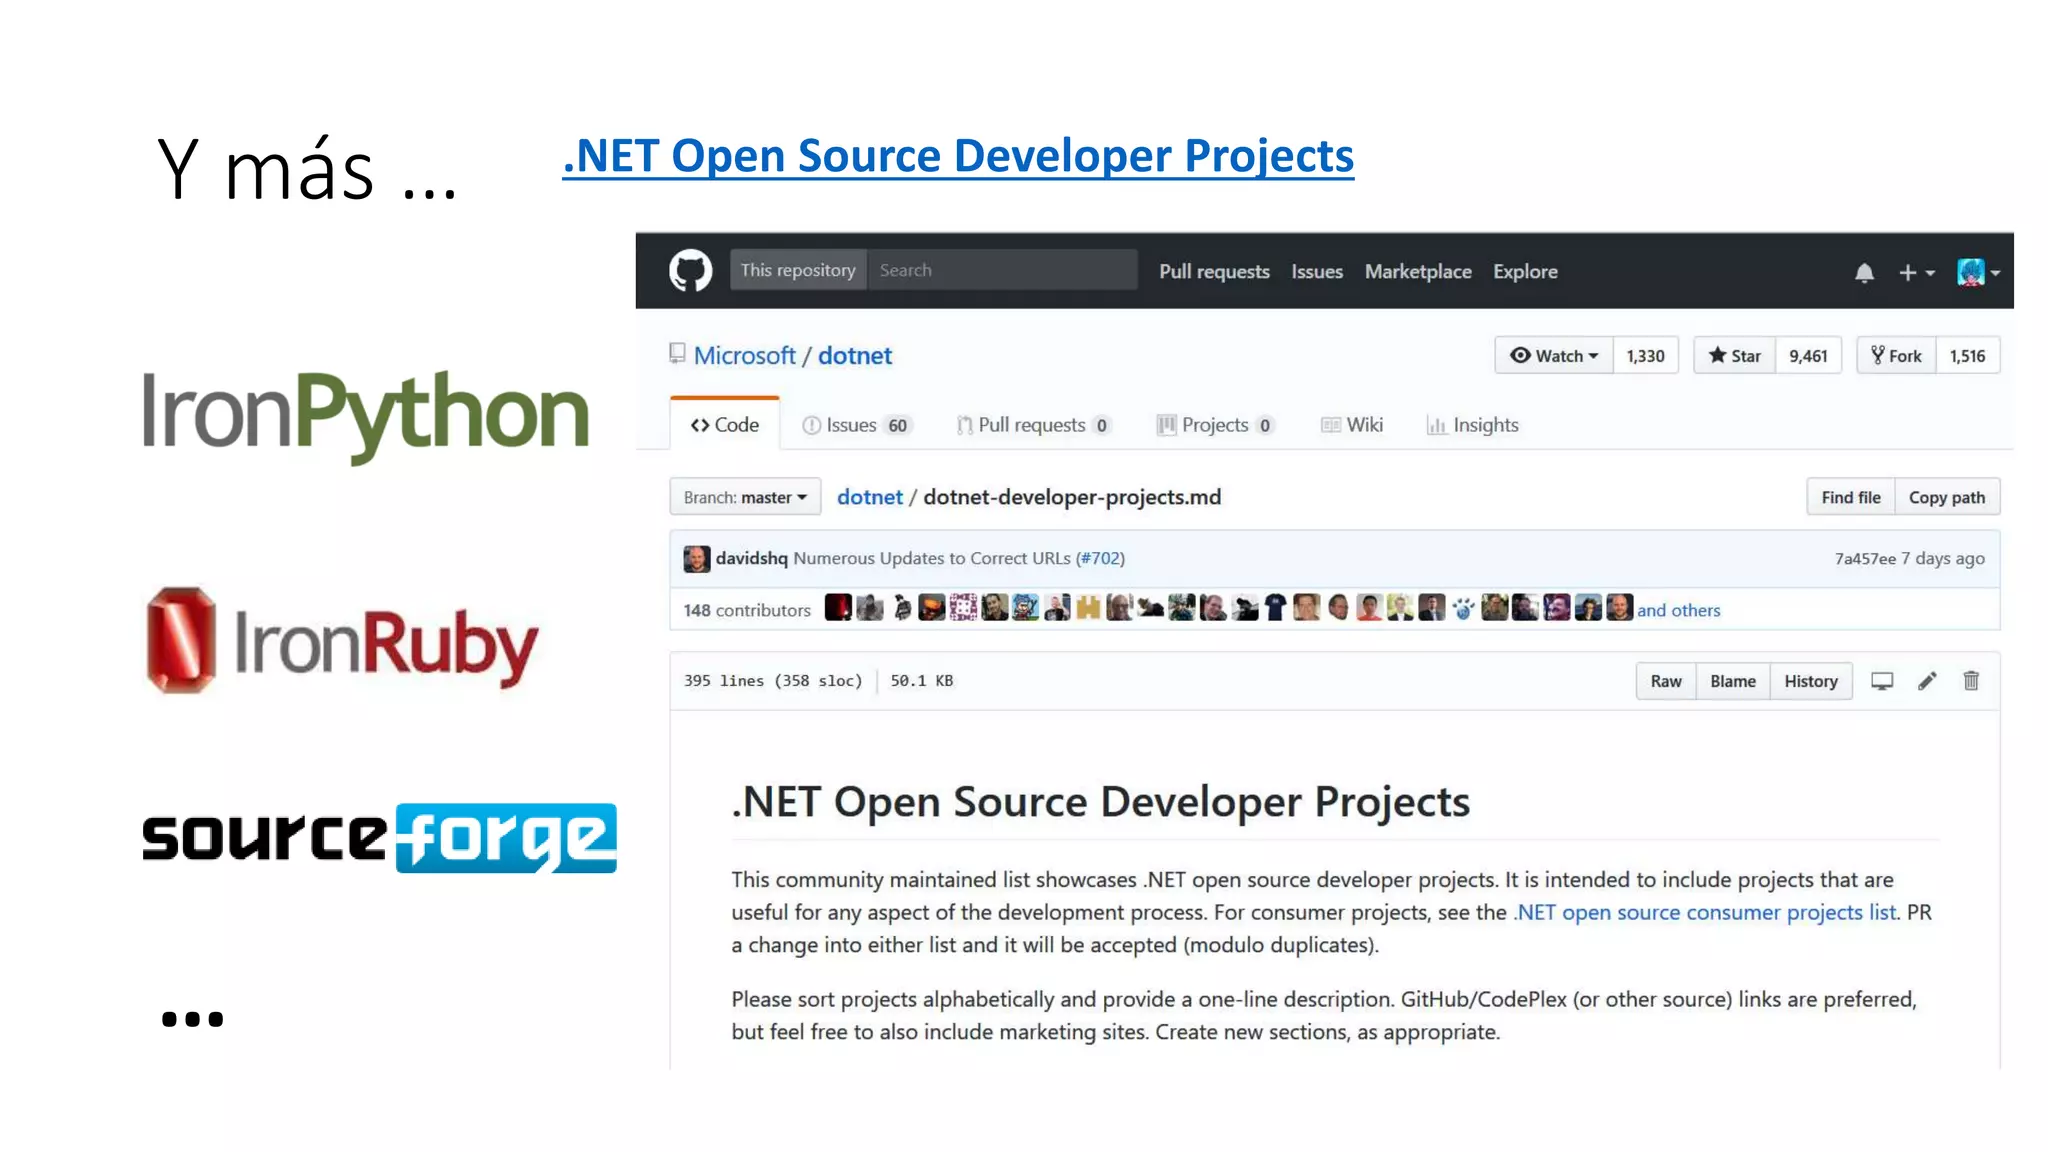Click the SourceForge logo
This screenshot has width=2048, height=1152.
(379, 838)
